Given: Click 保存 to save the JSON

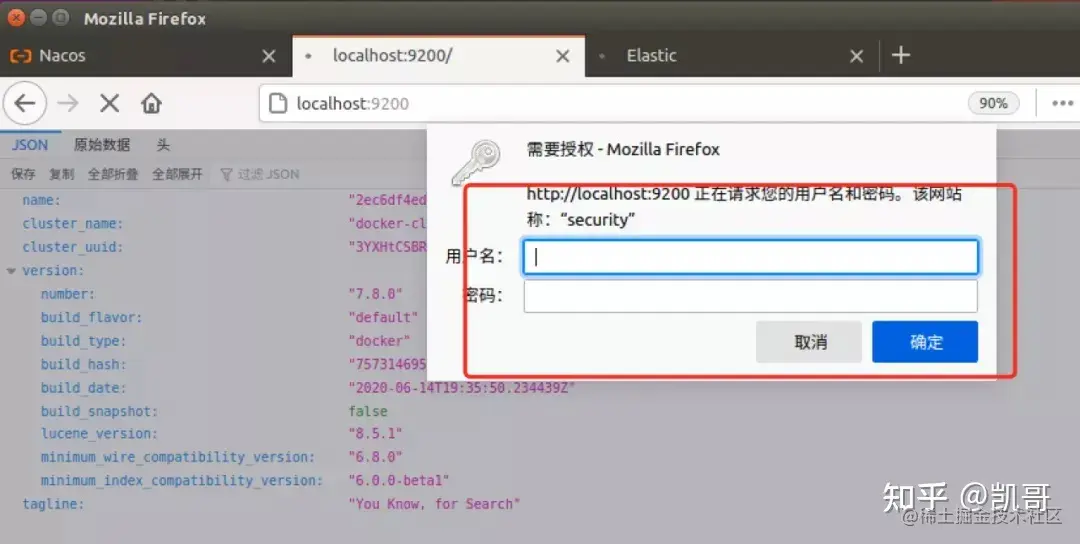Looking at the screenshot, I should click(23, 174).
